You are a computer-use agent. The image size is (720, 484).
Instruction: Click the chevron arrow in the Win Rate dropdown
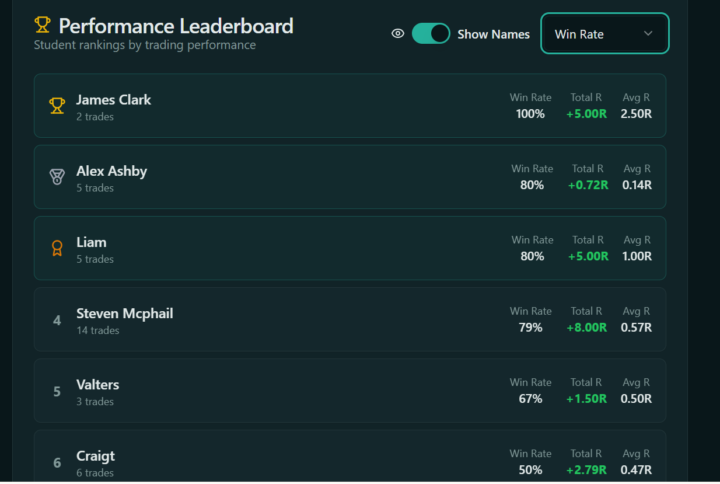point(648,34)
